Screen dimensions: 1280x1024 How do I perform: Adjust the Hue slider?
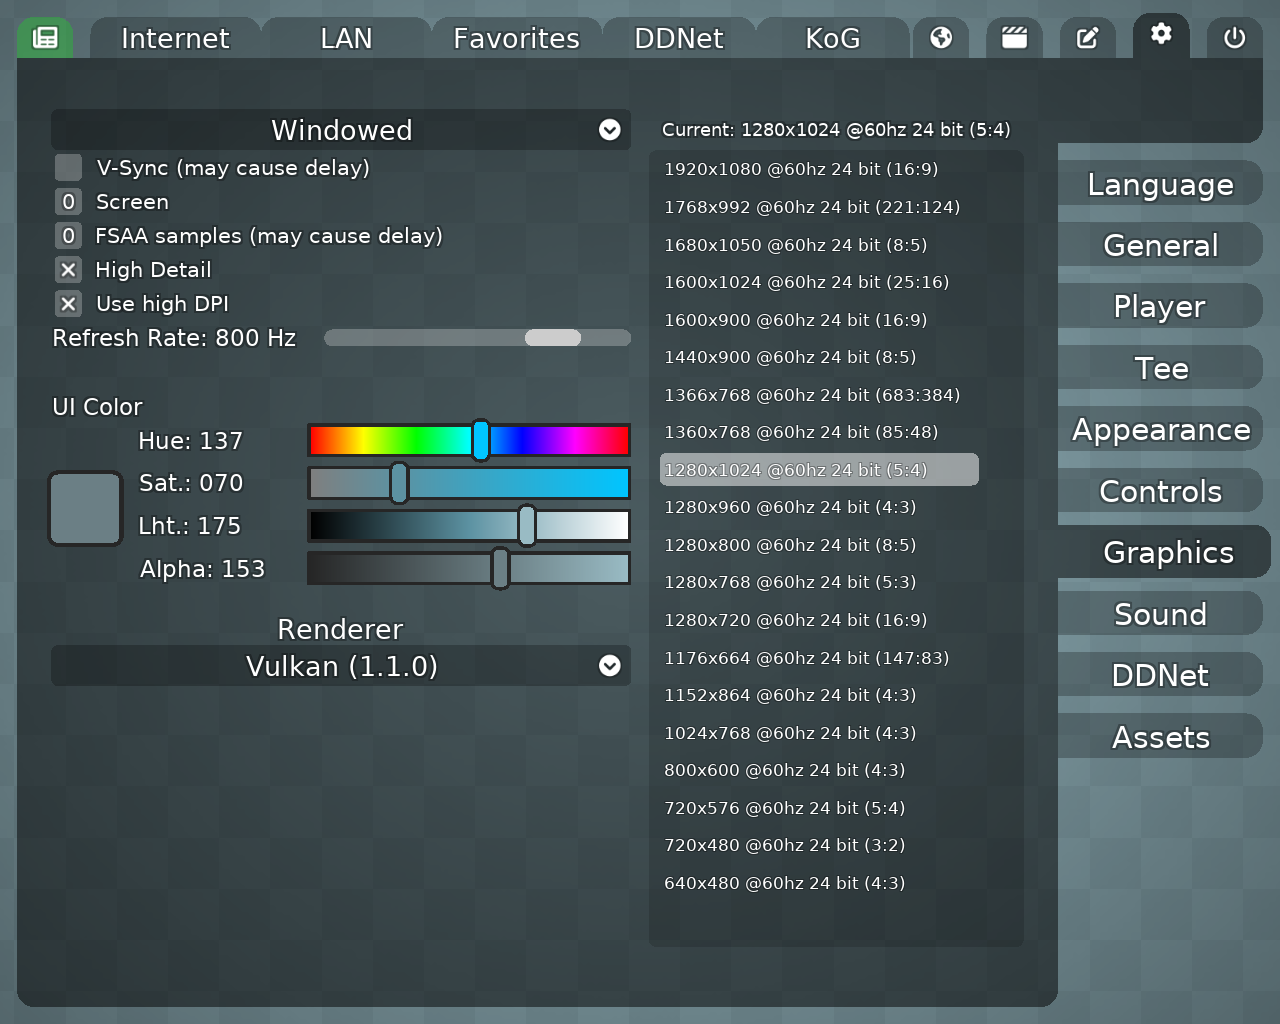coord(480,440)
